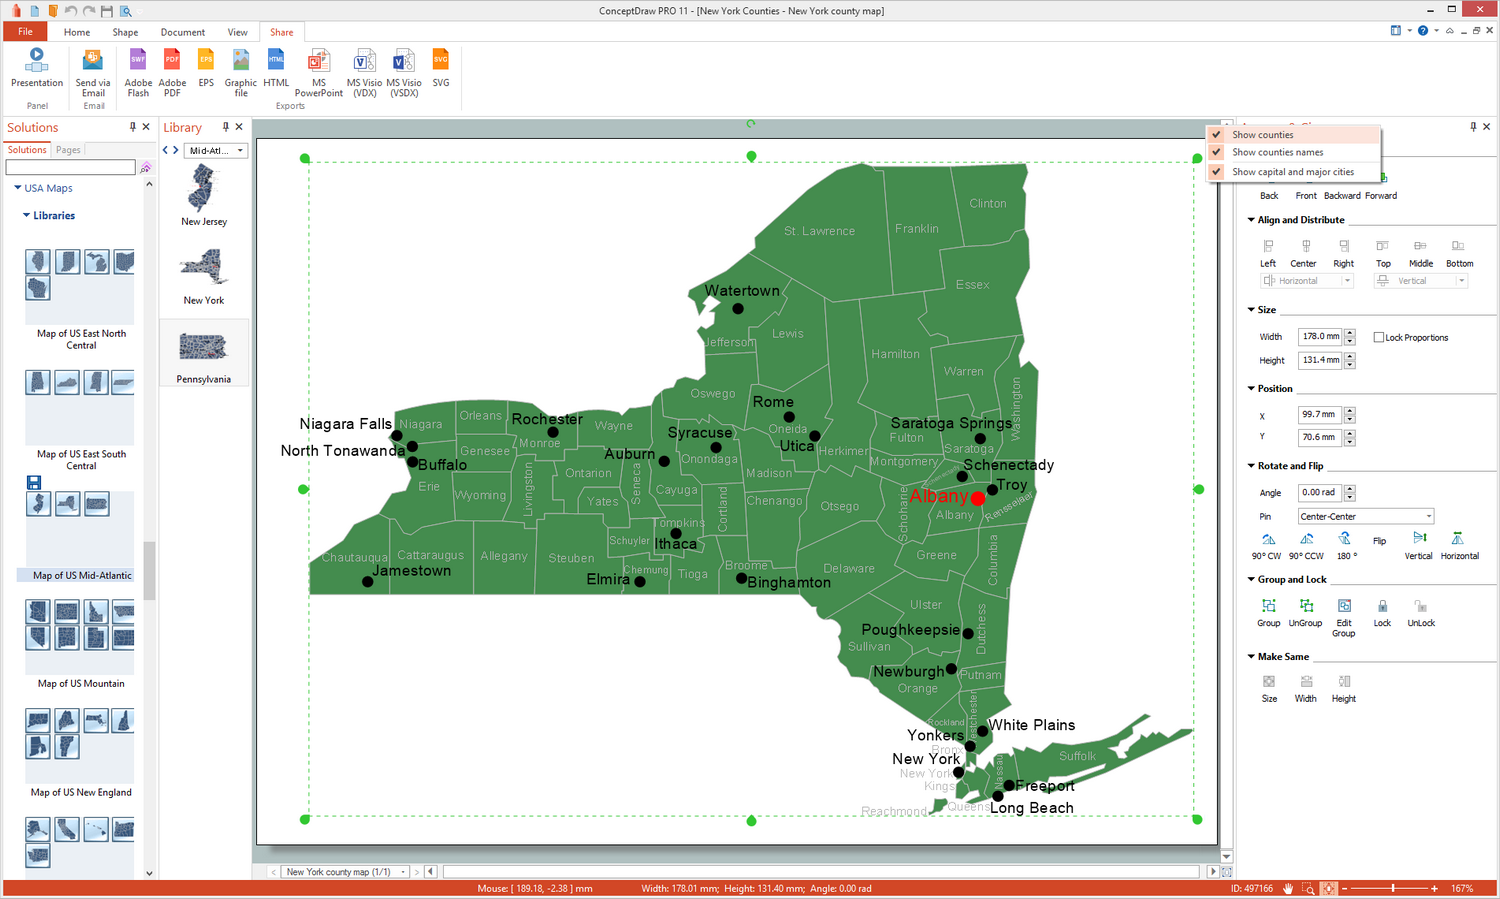Screen dimensions: 1500x899
Task: Toggle Show capital and major cities
Action: [x=1293, y=172]
